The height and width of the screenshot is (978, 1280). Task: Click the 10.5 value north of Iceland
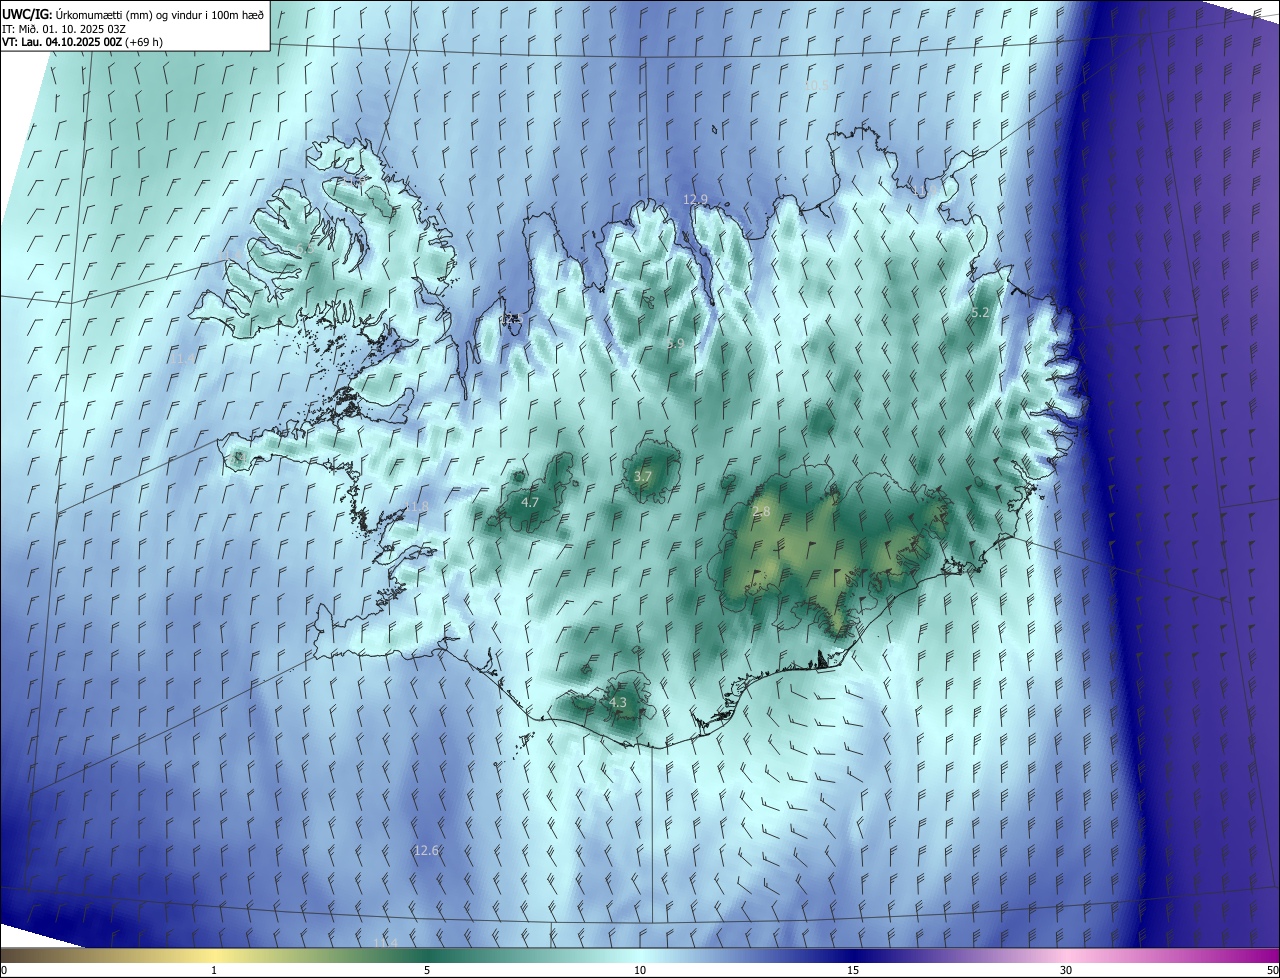(x=816, y=86)
